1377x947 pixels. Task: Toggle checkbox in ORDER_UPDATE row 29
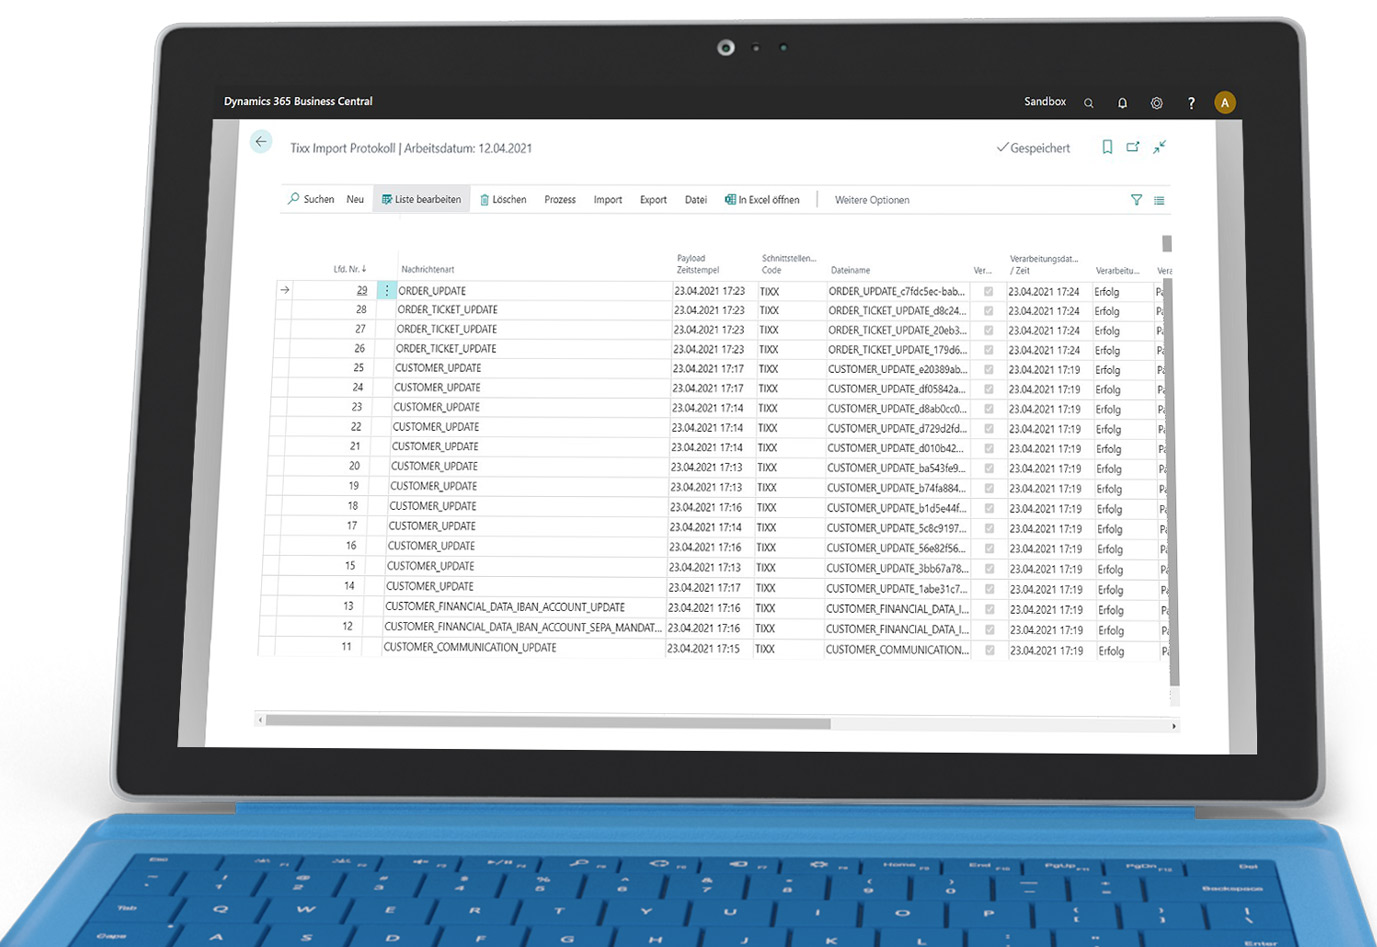click(x=988, y=292)
